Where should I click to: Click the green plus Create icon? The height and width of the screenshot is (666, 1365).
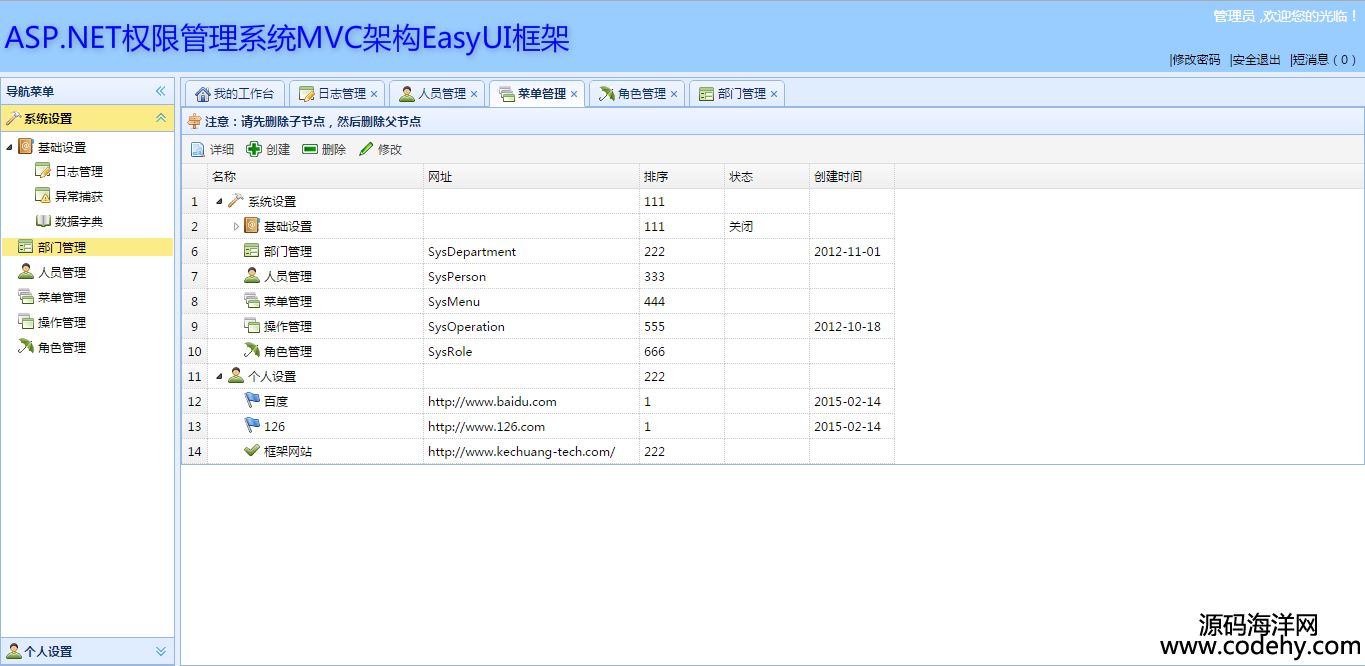tap(254, 149)
